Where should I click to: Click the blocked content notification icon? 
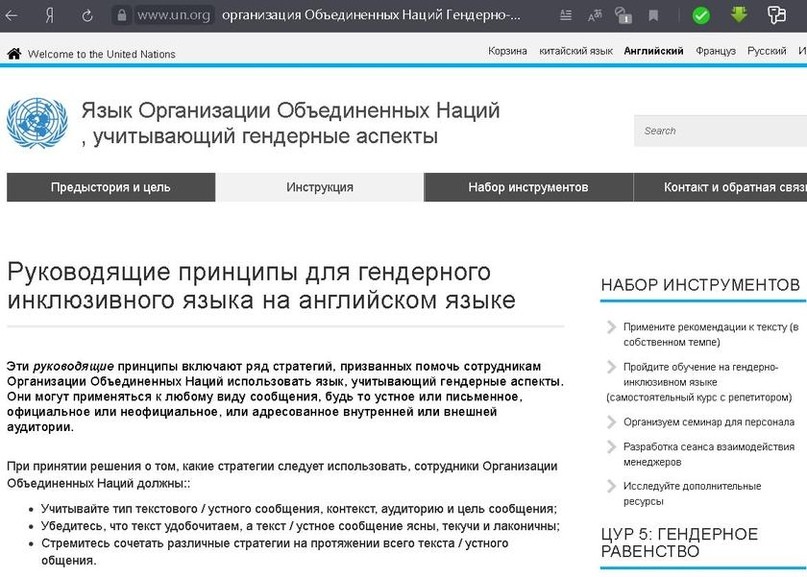625,15
